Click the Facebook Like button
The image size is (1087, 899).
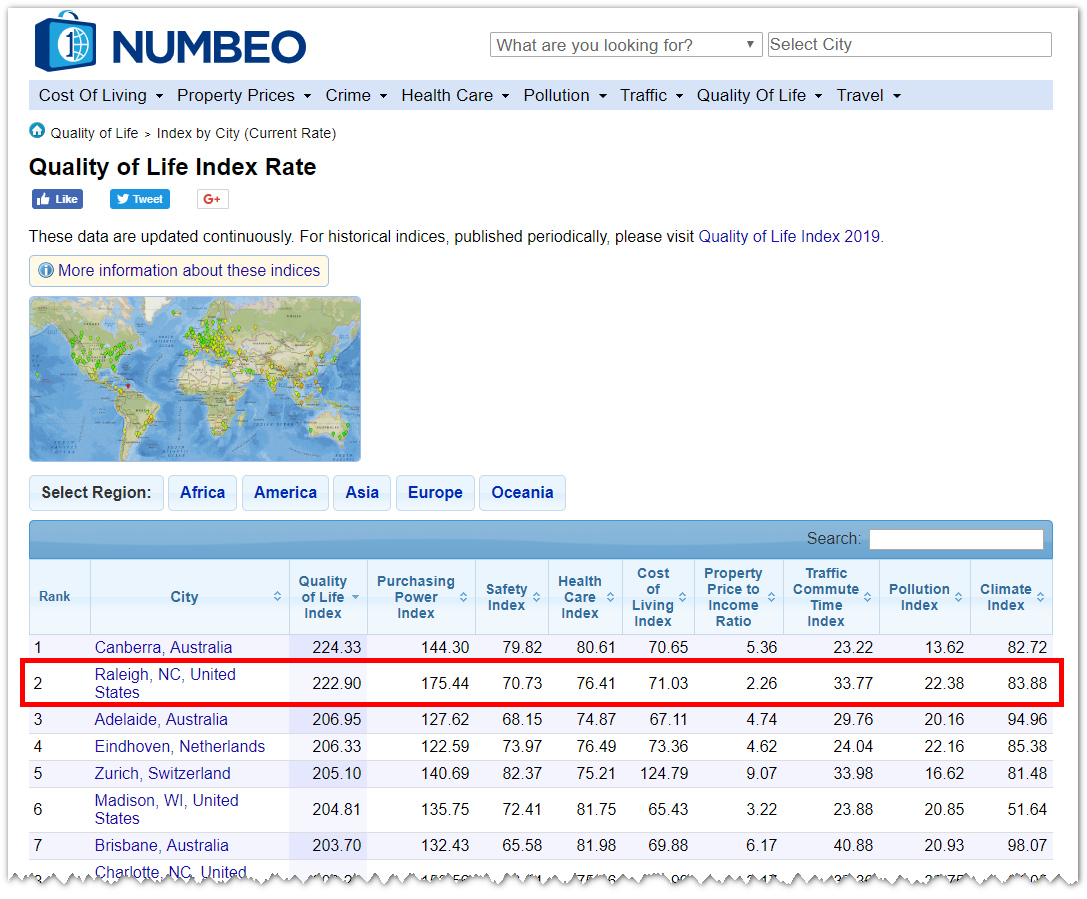click(57, 199)
